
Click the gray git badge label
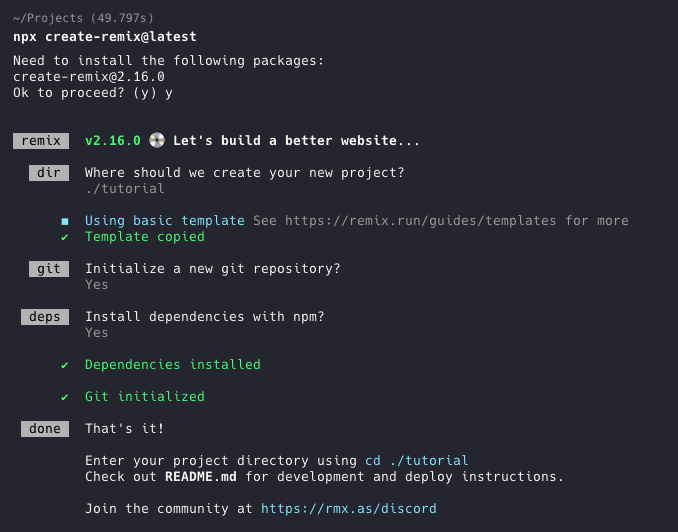[49, 269]
